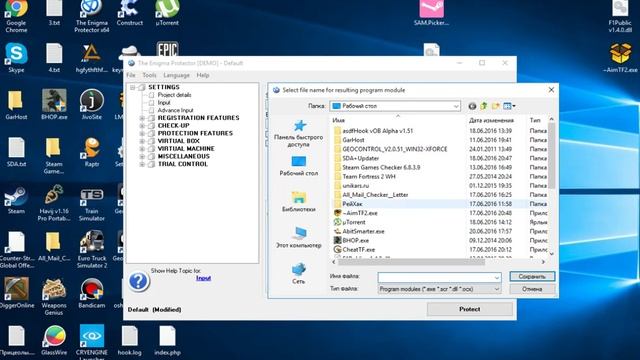Screen dimensions: 640x360
Task: Open Train Simulator desktop shortcut
Action: [91, 204]
